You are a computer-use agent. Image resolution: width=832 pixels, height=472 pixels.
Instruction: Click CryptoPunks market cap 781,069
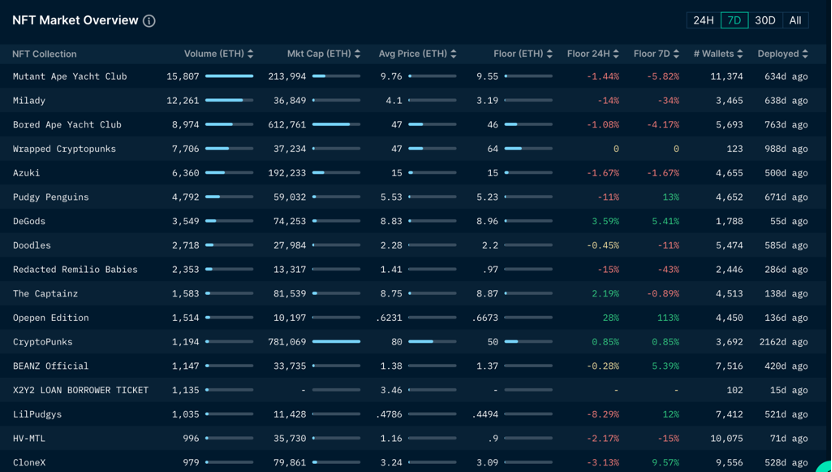(x=287, y=342)
